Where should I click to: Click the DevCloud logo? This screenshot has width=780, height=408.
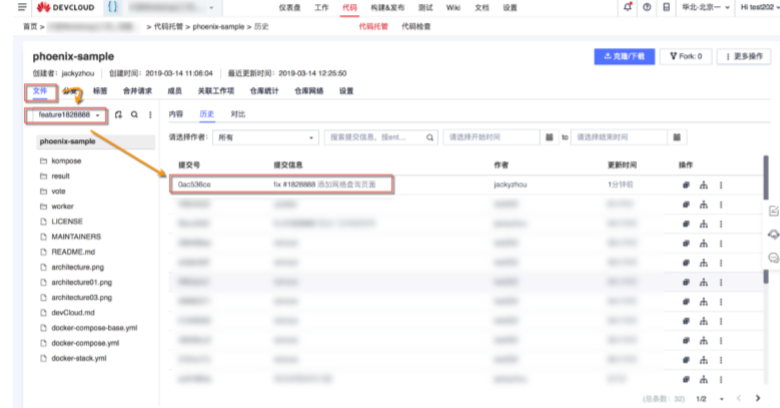[x=65, y=7]
